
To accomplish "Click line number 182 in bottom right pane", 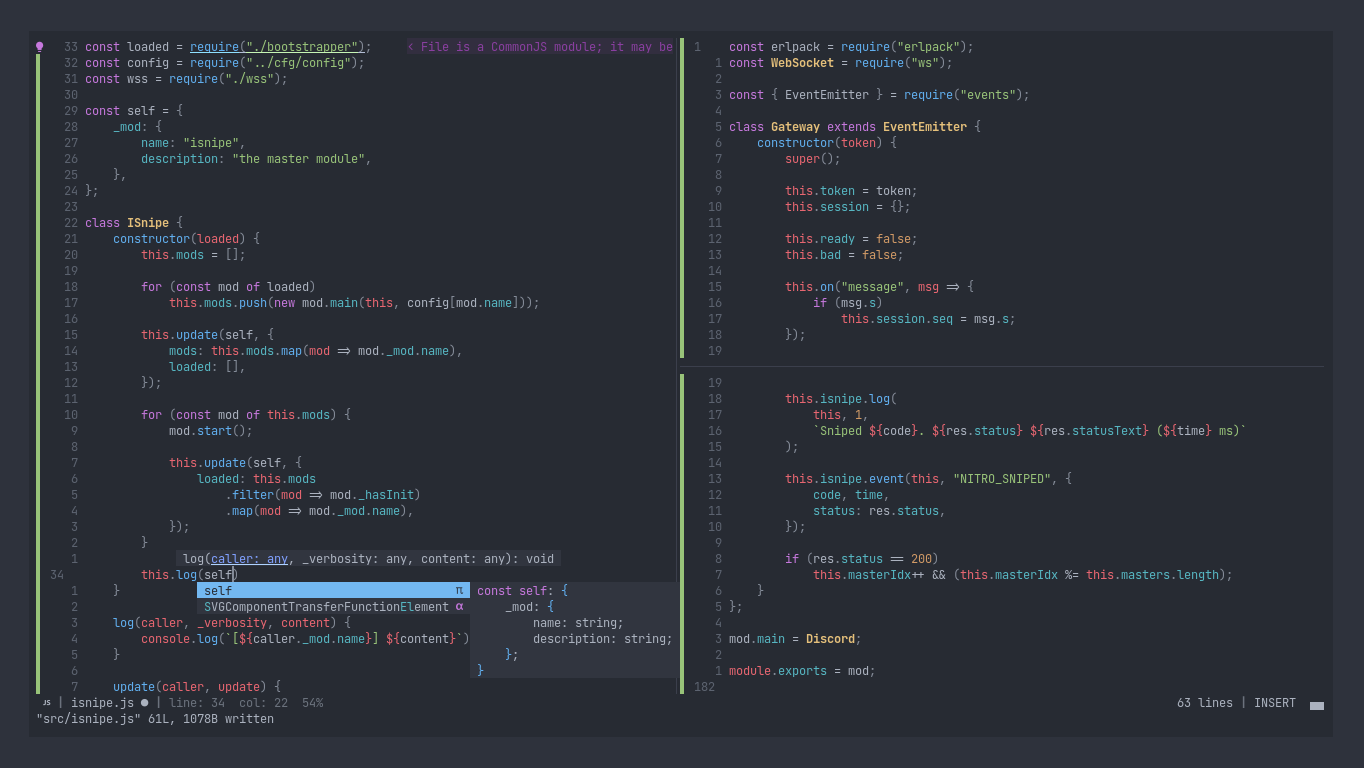I will tap(704, 686).
